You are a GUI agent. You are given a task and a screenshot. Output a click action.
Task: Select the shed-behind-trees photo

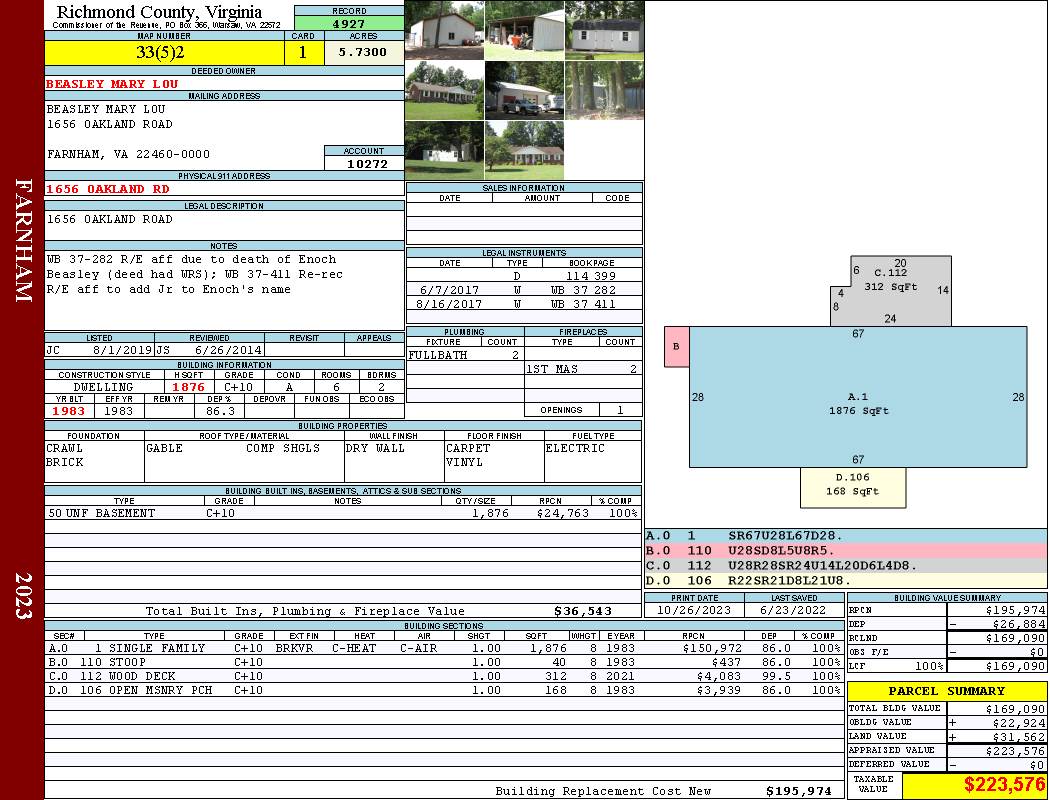[604, 90]
